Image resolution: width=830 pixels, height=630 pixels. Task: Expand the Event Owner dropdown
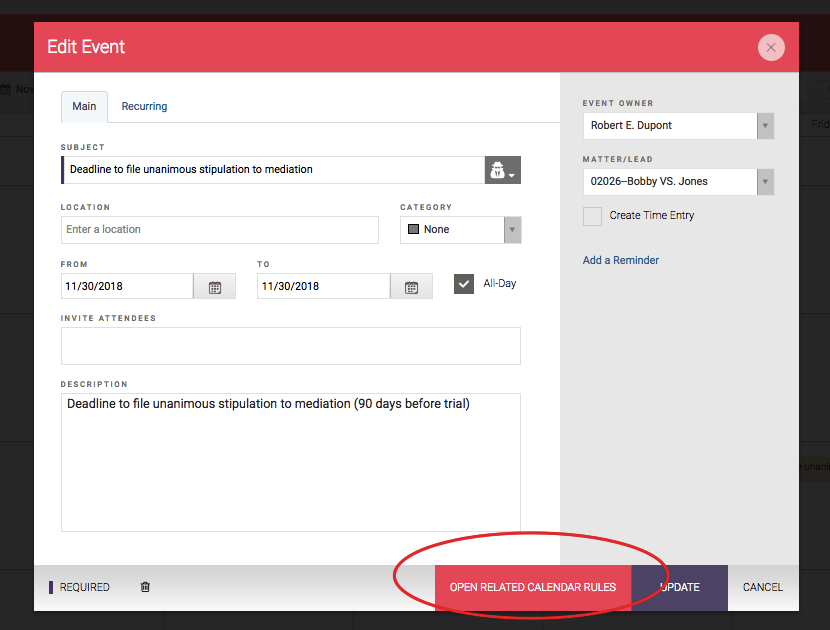pyautogui.click(x=765, y=126)
